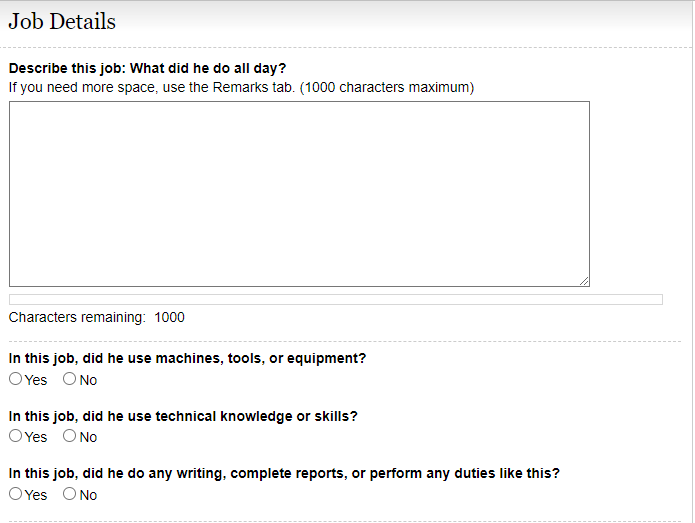
Task: Select Yes radio for machines, tools, equipment
Action: click(x=15, y=379)
